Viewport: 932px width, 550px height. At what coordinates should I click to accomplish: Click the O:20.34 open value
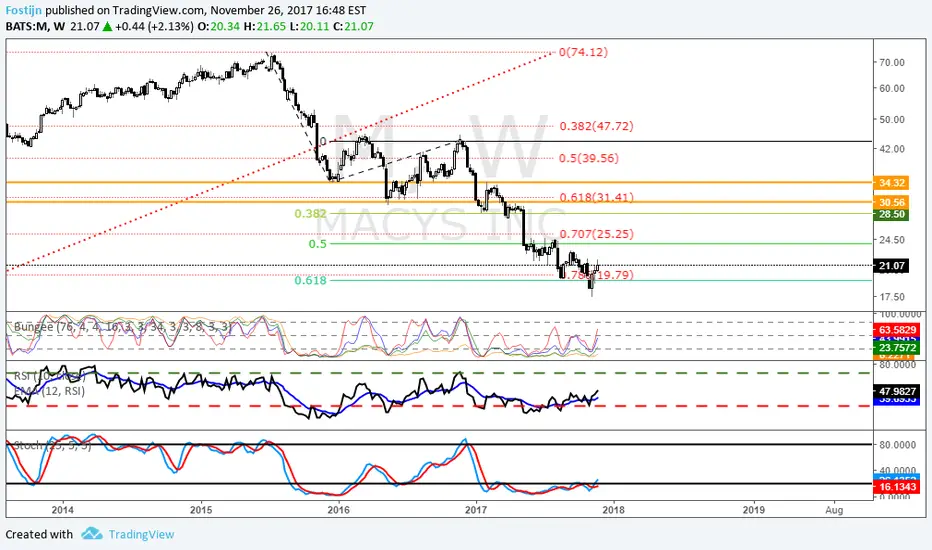coord(218,26)
